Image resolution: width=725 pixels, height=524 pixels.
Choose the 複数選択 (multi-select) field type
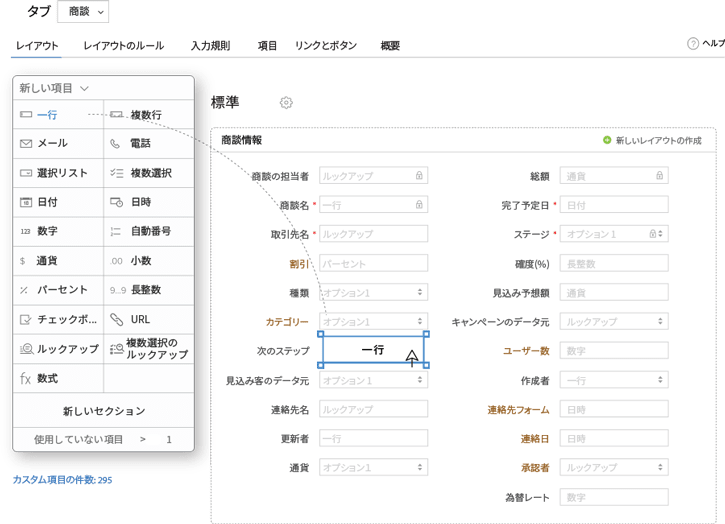coord(150,173)
